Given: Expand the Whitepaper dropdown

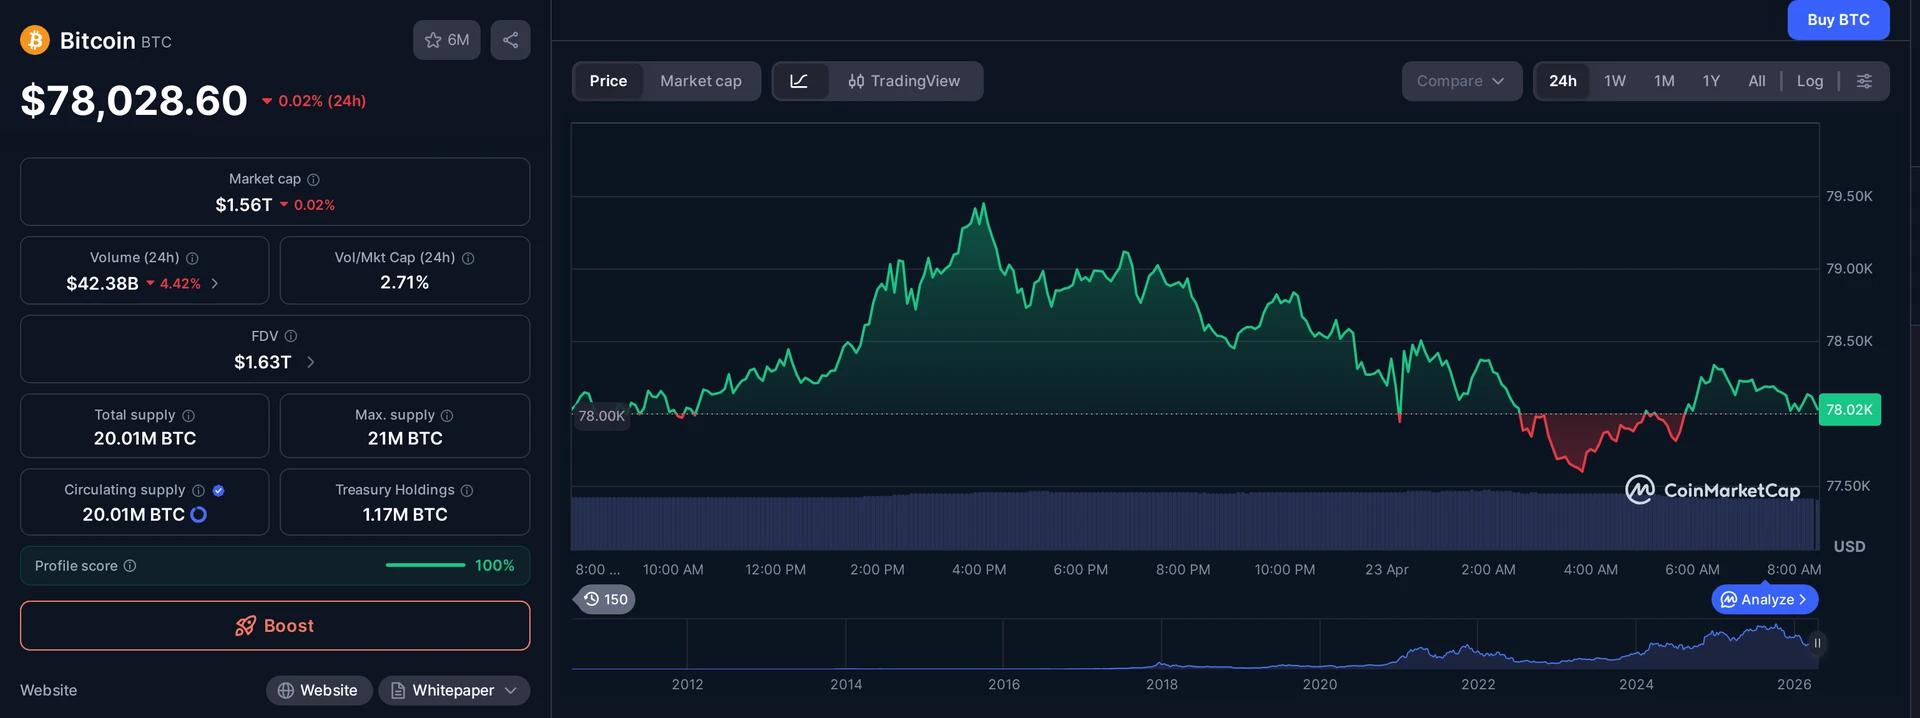Looking at the screenshot, I should pyautogui.click(x=454, y=690).
